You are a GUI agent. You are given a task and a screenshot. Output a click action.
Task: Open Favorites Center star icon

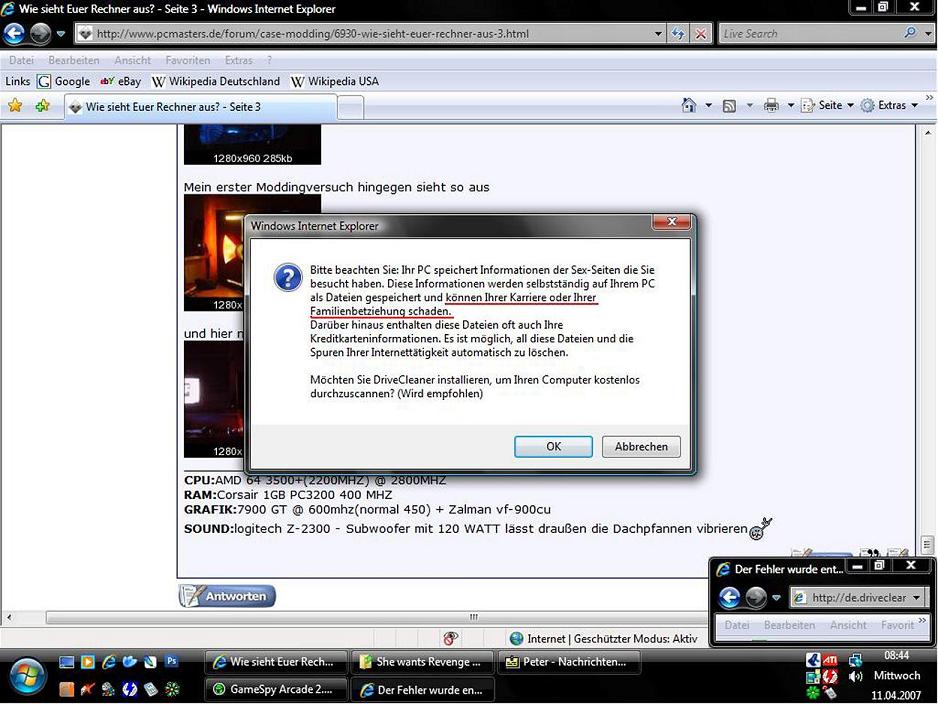pyautogui.click(x=15, y=106)
